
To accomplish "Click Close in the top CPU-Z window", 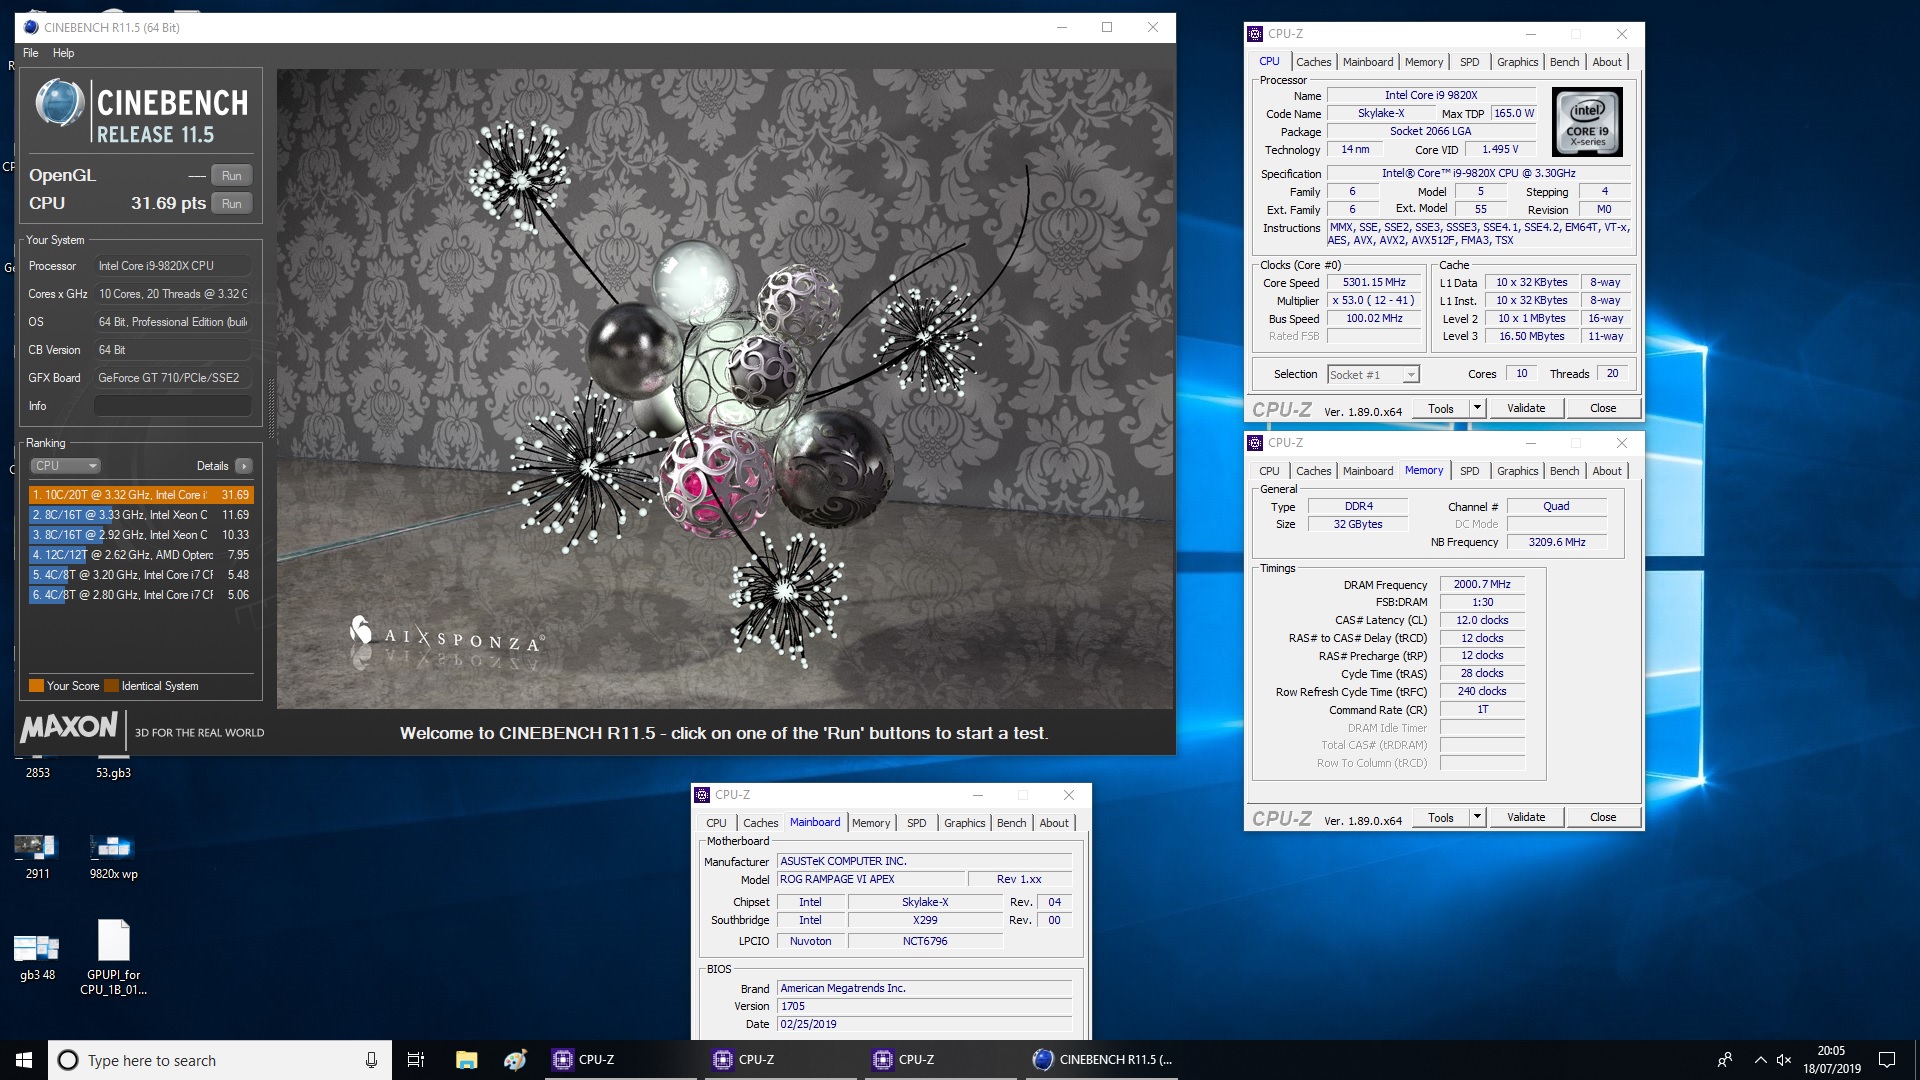I will 1603,408.
